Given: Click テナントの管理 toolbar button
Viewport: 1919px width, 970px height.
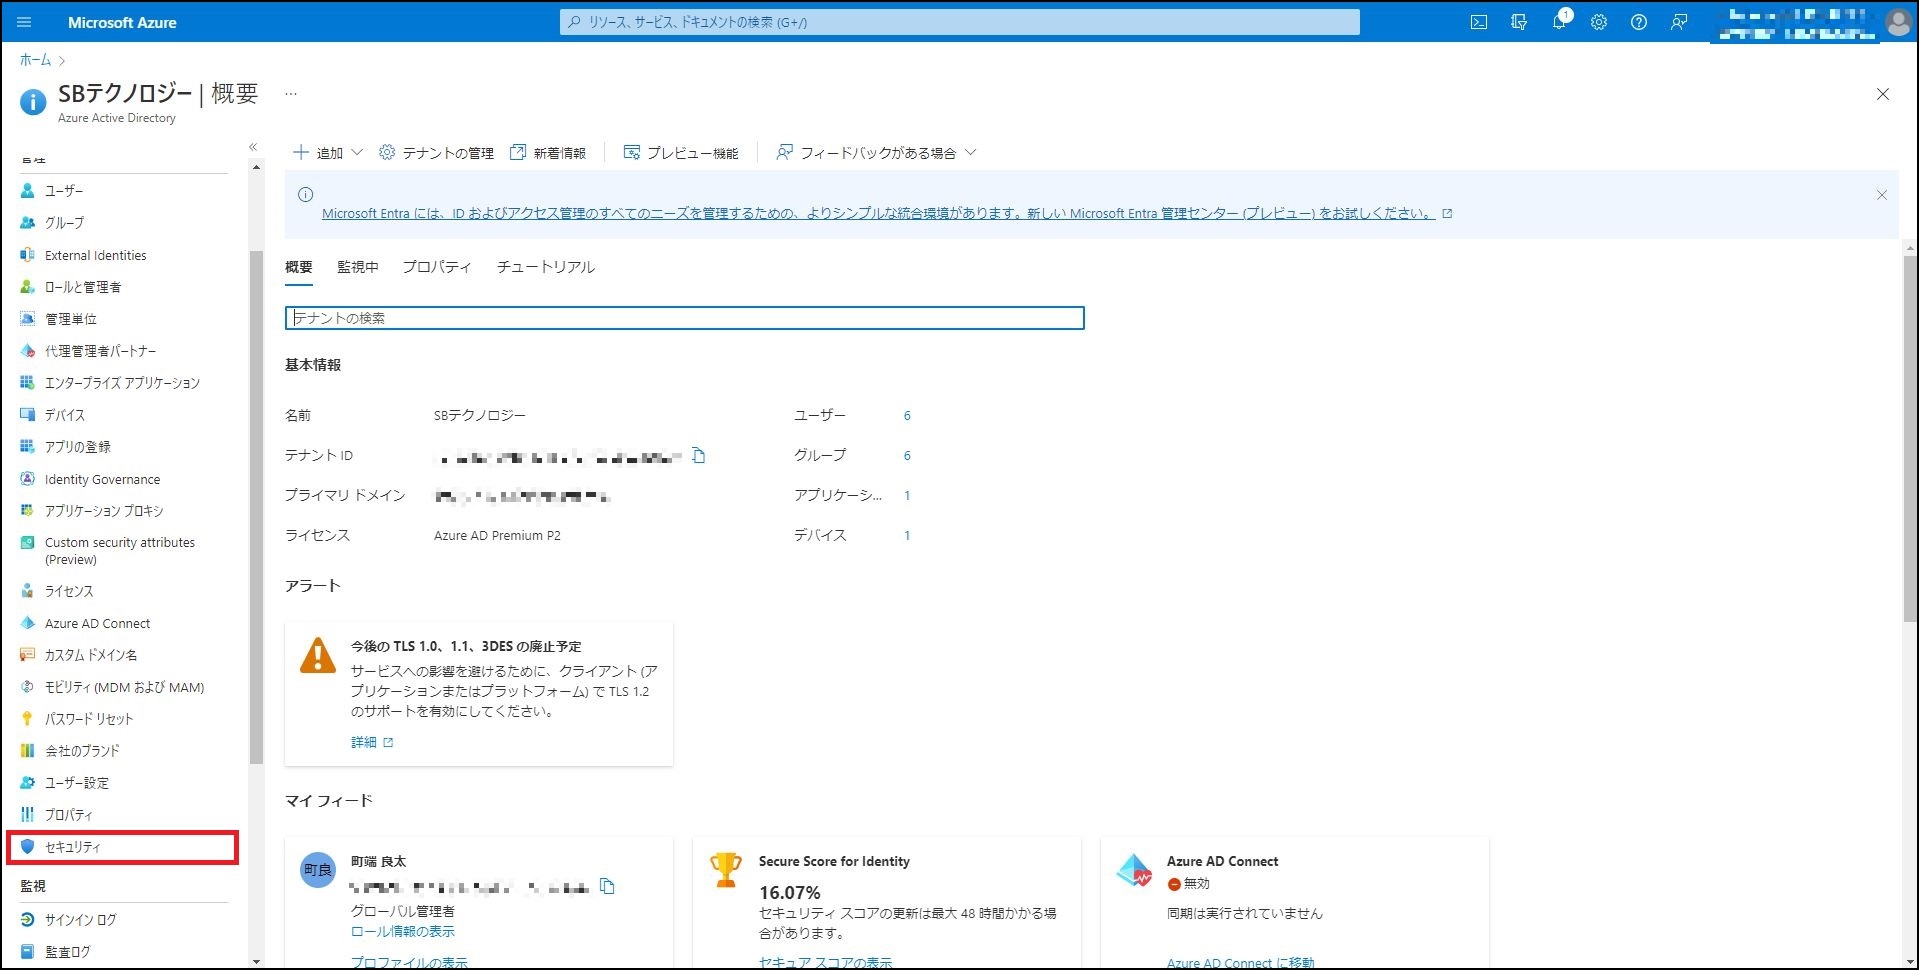Looking at the screenshot, I should (x=437, y=153).
